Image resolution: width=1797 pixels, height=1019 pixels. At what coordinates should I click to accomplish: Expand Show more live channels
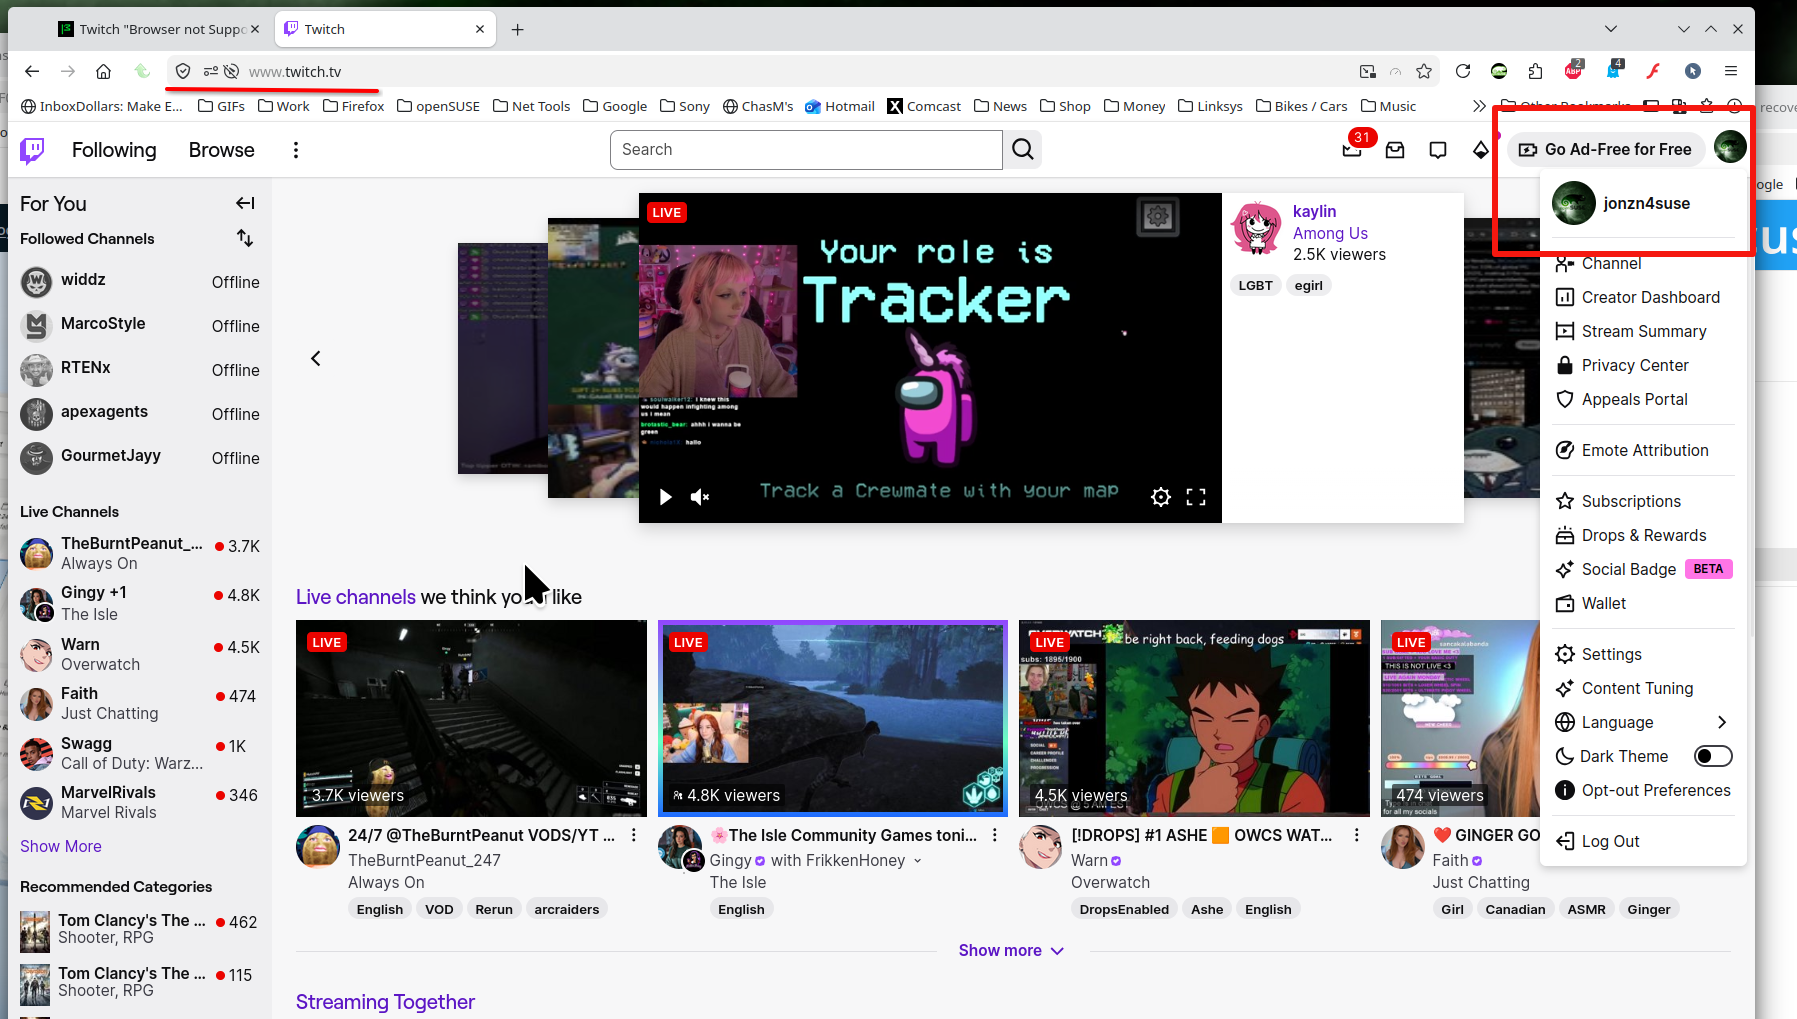1011,950
